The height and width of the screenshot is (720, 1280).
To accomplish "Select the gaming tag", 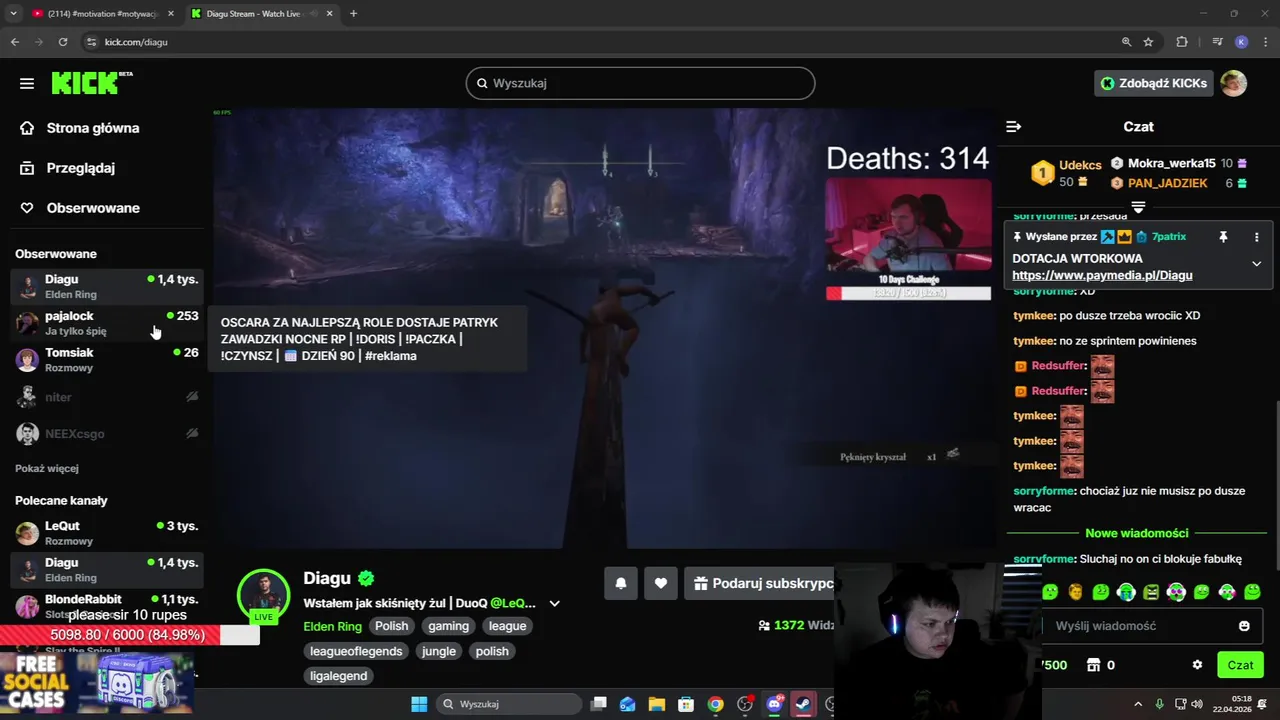I will pyautogui.click(x=448, y=626).
